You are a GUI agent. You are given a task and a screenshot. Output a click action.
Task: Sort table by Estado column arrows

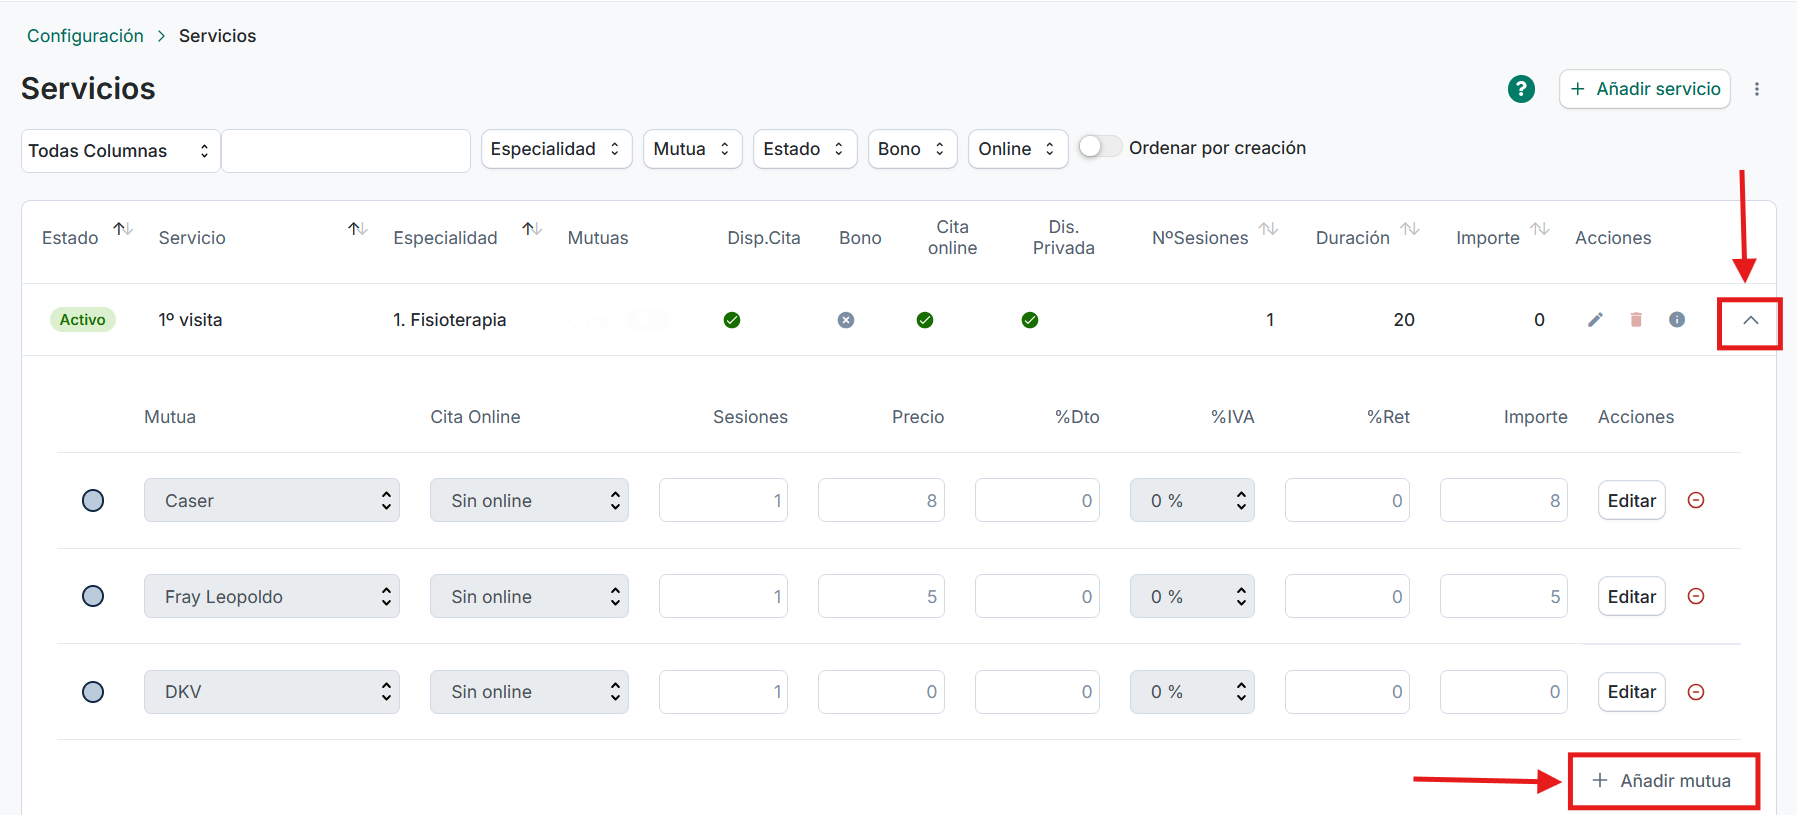point(123,230)
